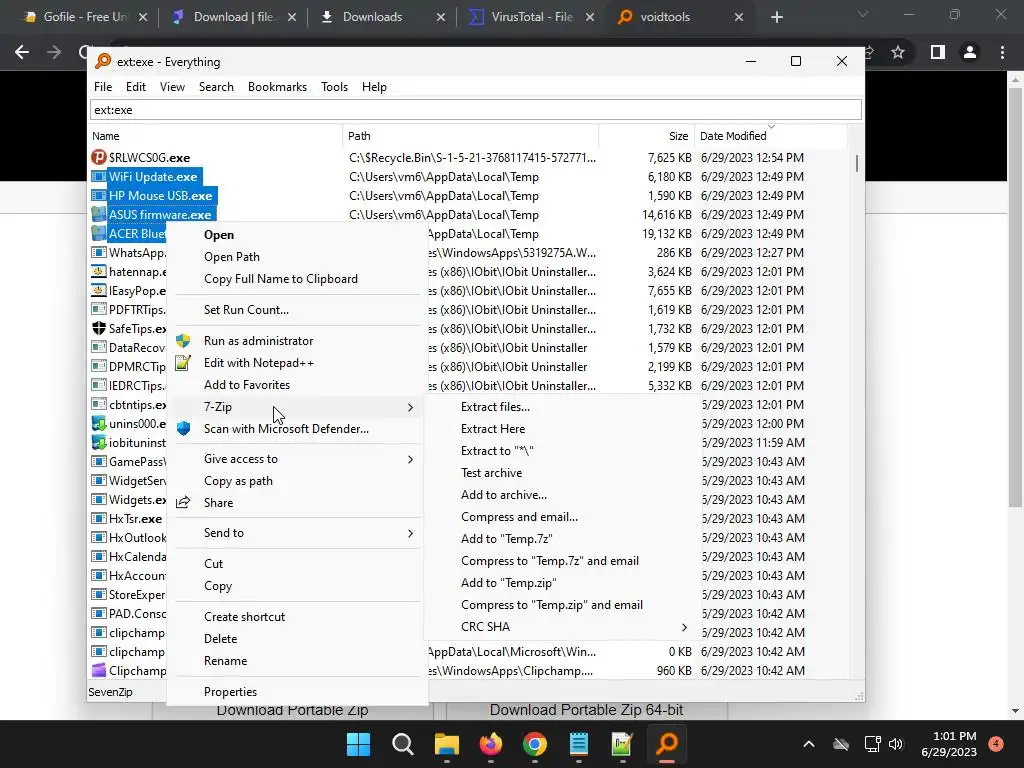Show hidden system tray icons
The height and width of the screenshot is (768, 1024).
pyautogui.click(x=808, y=744)
